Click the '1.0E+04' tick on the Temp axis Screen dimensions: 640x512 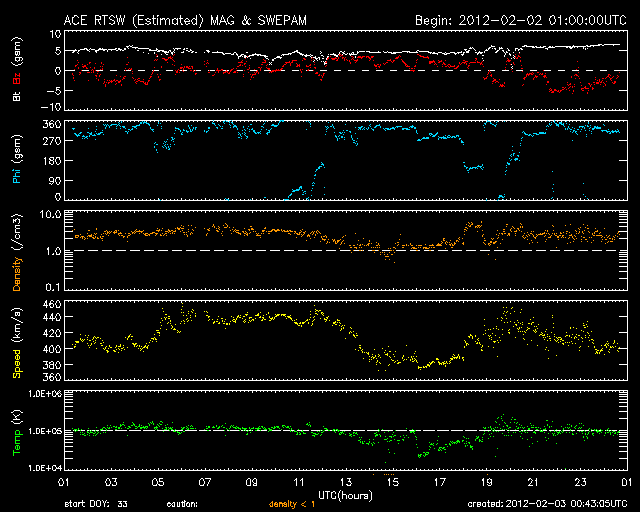45,467
